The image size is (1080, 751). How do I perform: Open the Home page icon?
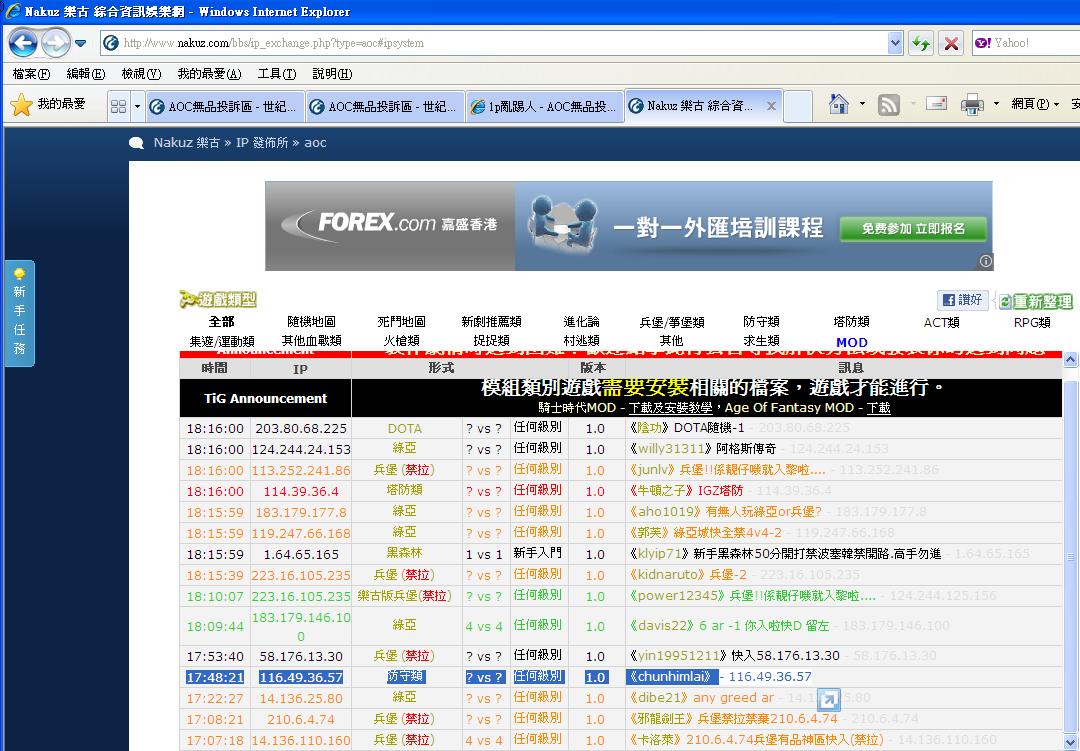[x=836, y=105]
